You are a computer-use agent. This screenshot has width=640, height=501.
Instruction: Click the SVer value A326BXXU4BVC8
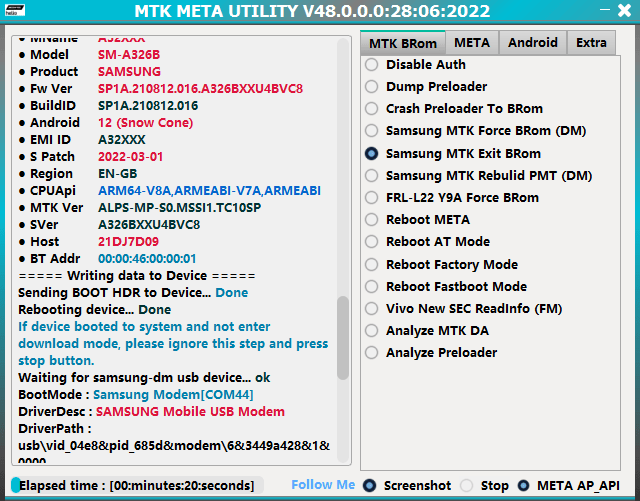pyautogui.click(x=149, y=225)
